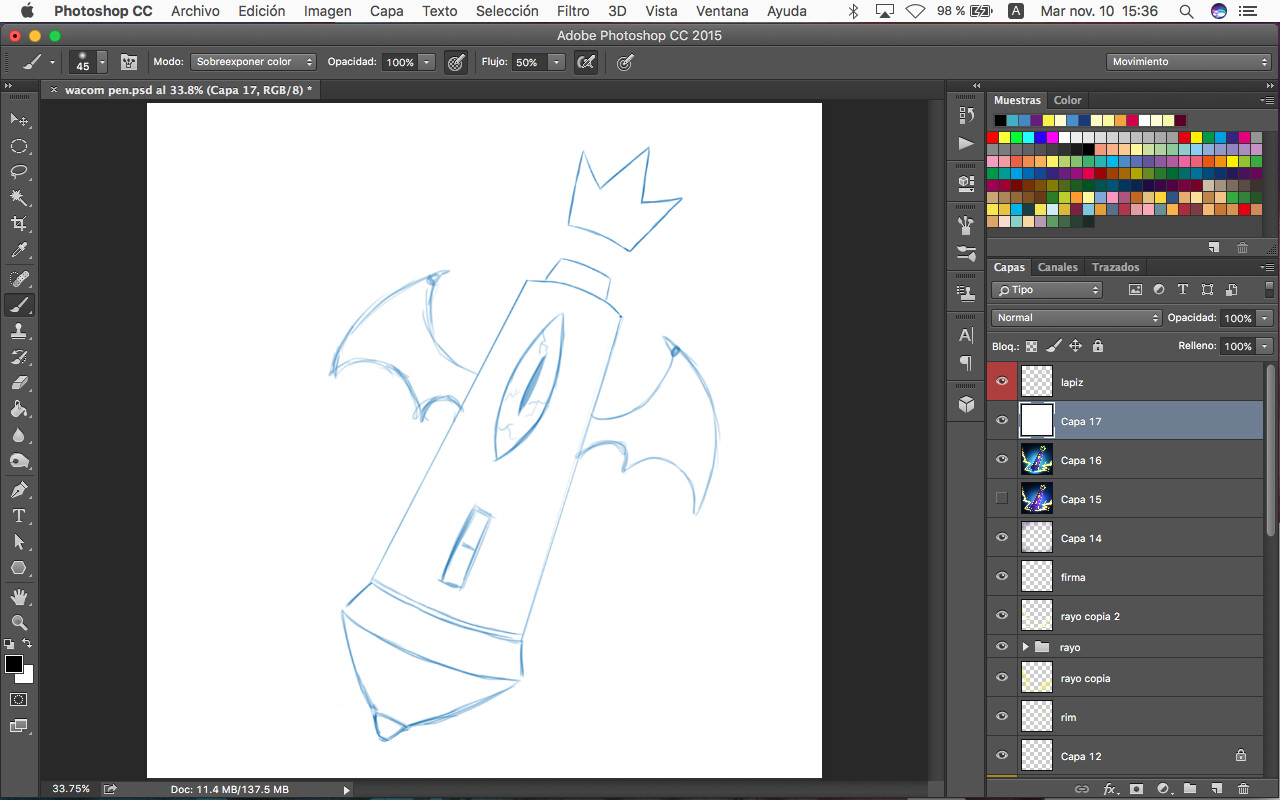The width and height of the screenshot is (1280, 800).
Task: Toggle pressure for opacity button
Action: click(456, 62)
